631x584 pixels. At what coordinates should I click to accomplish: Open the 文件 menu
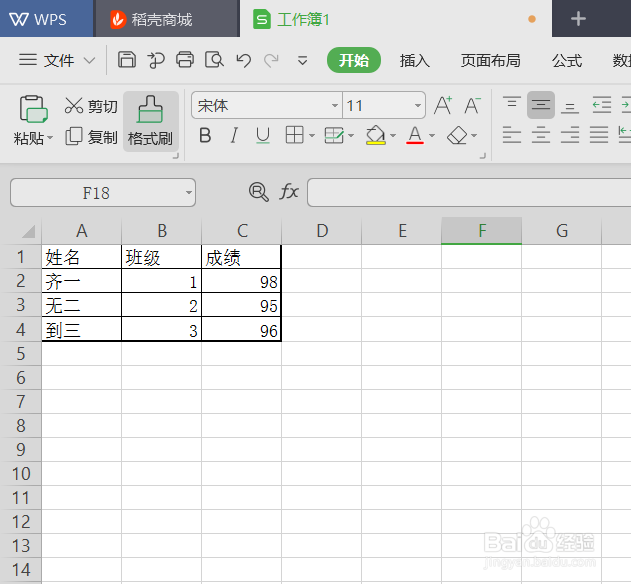(57, 60)
